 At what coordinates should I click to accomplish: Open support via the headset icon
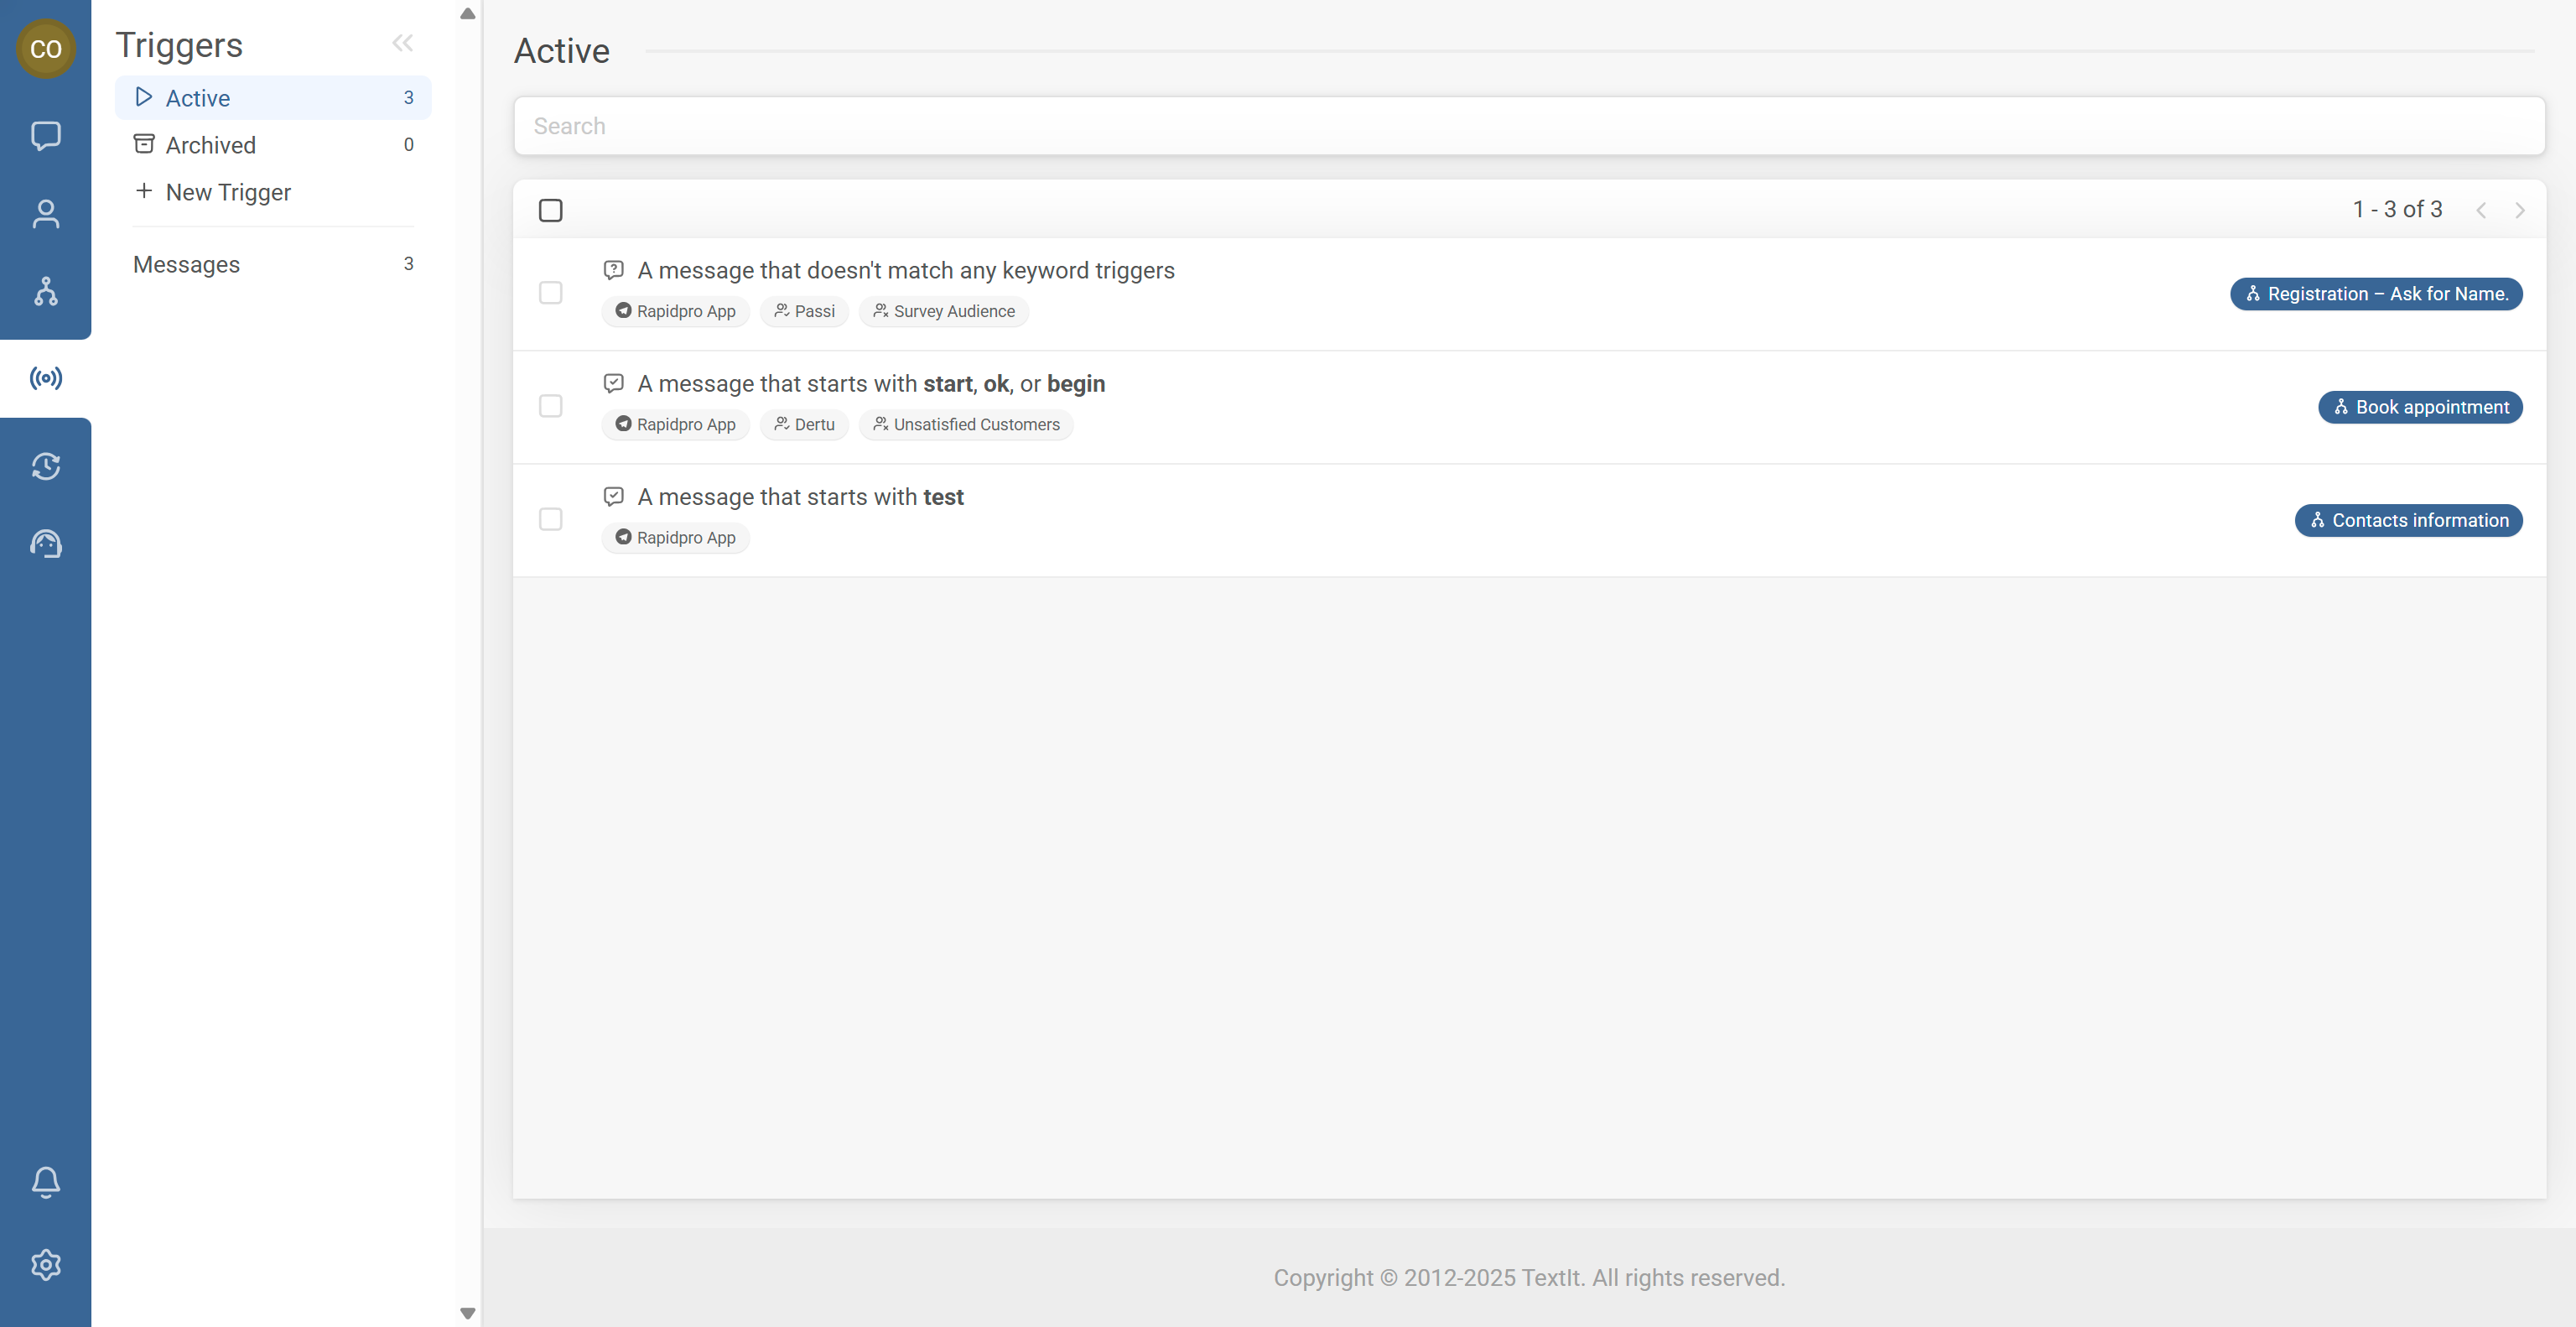coord(45,543)
